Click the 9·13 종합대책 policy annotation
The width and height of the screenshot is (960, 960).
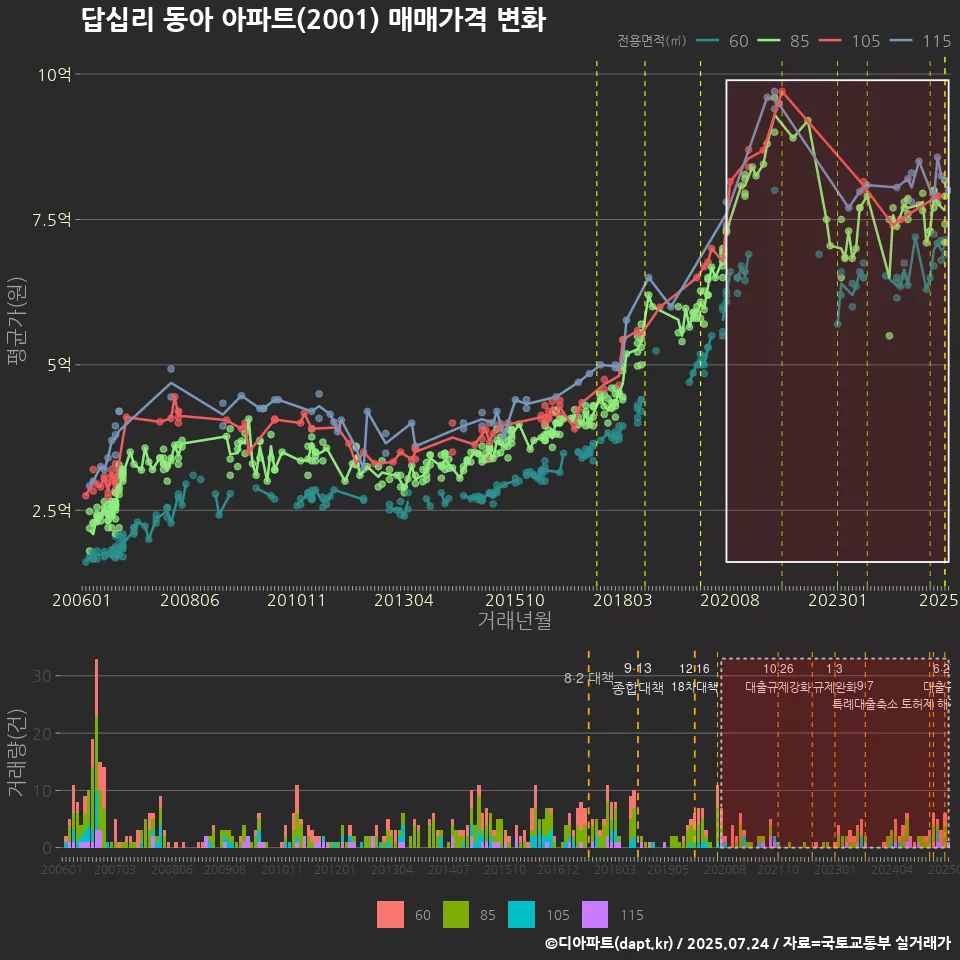638,678
